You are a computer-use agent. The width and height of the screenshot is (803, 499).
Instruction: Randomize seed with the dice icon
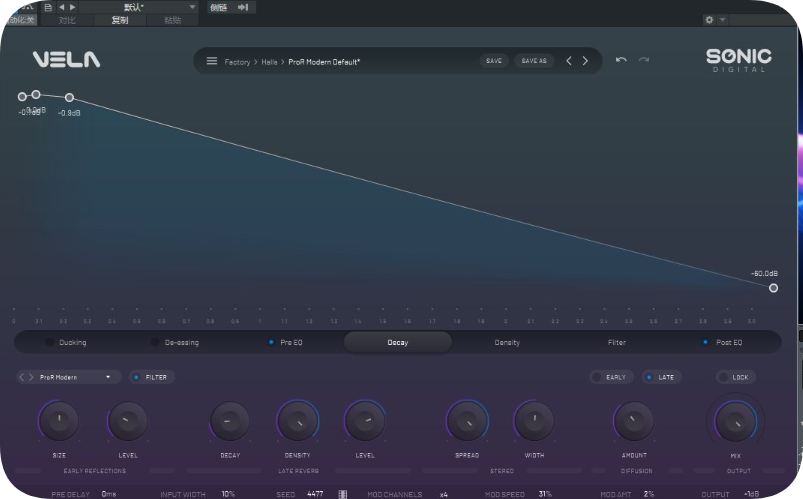(x=343, y=494)
